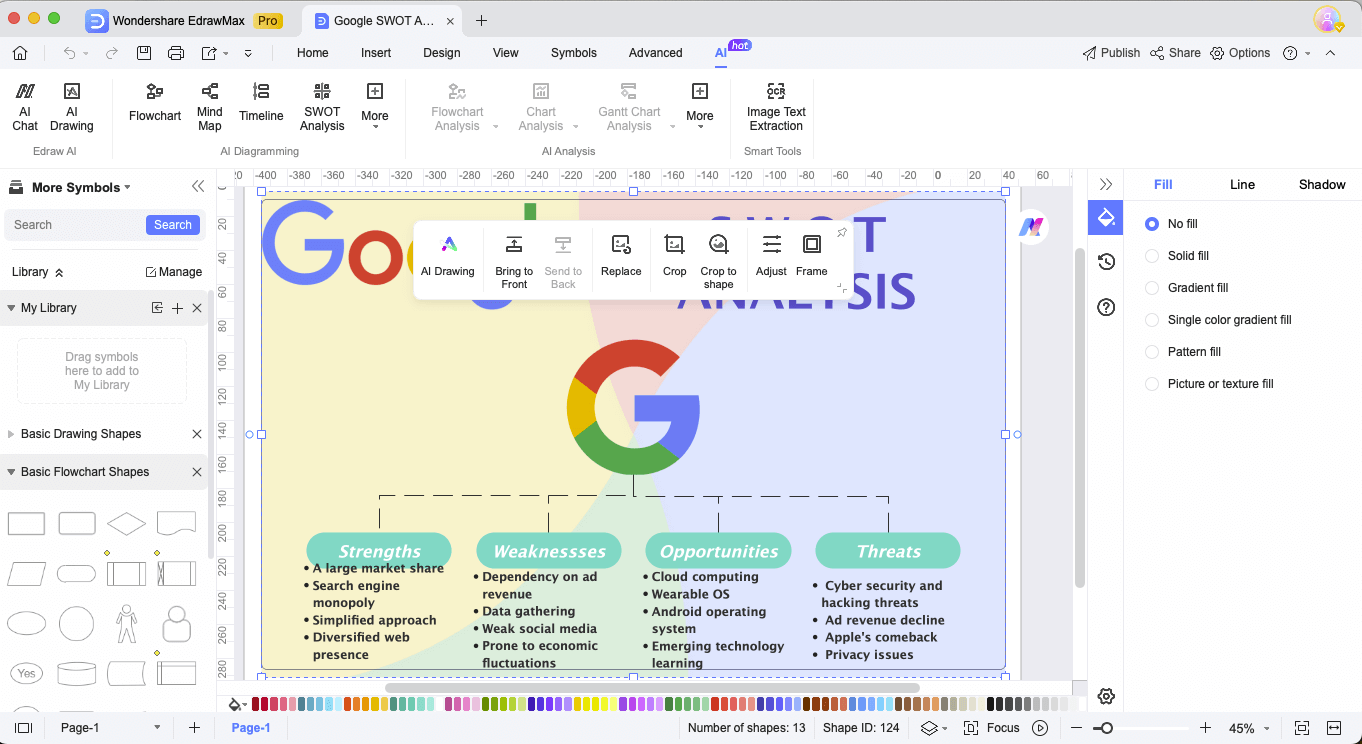This screenshot has height=744, width=1362.
Task: Open the history panel icon
Action: [1106, 262]
